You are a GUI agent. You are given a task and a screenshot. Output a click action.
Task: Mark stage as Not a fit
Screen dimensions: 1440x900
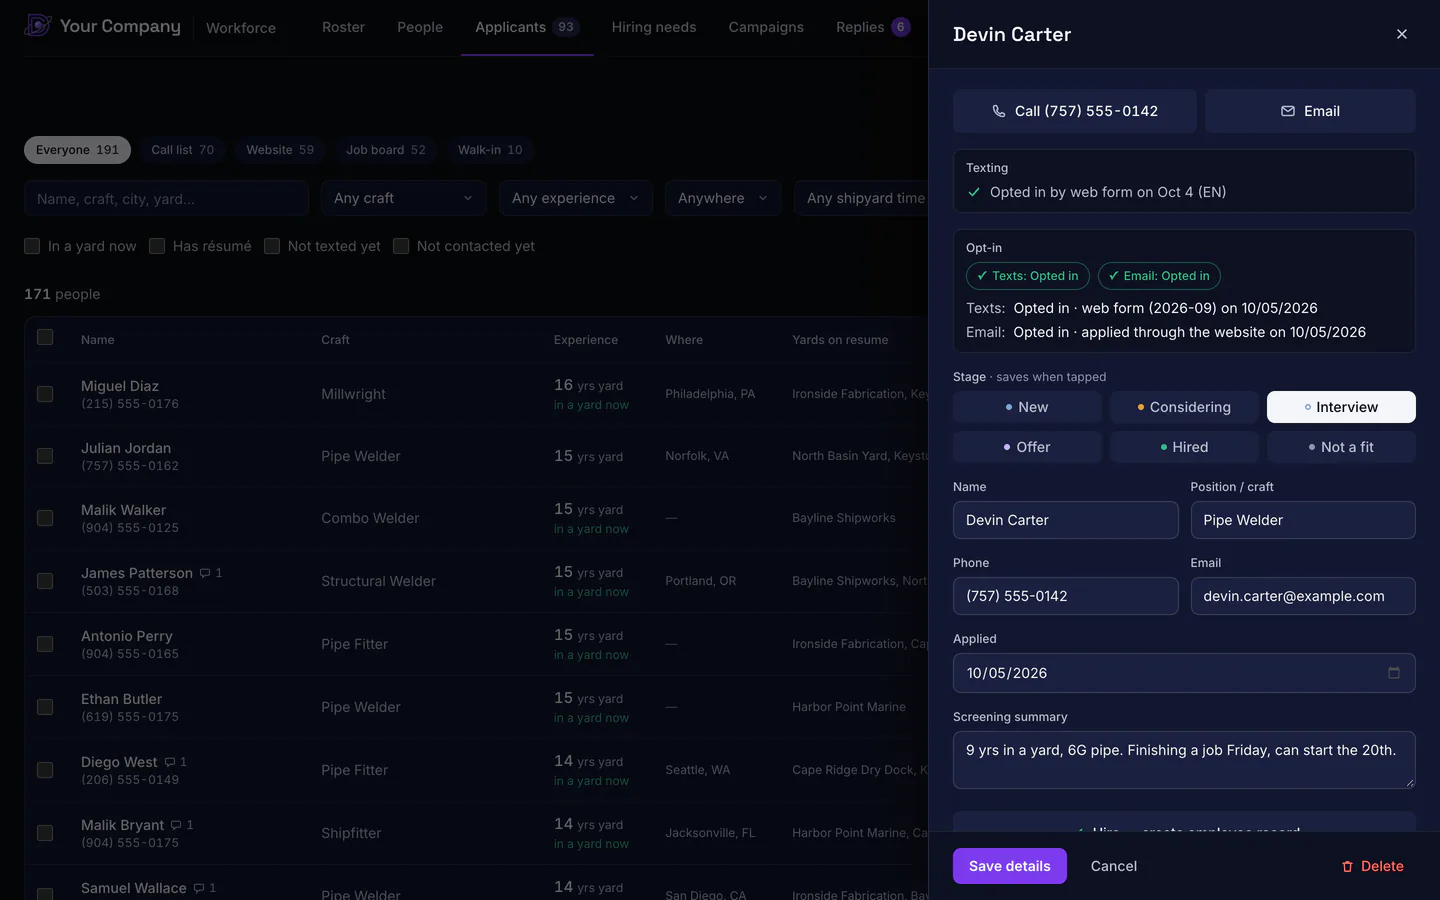(x=1341, y=447)
